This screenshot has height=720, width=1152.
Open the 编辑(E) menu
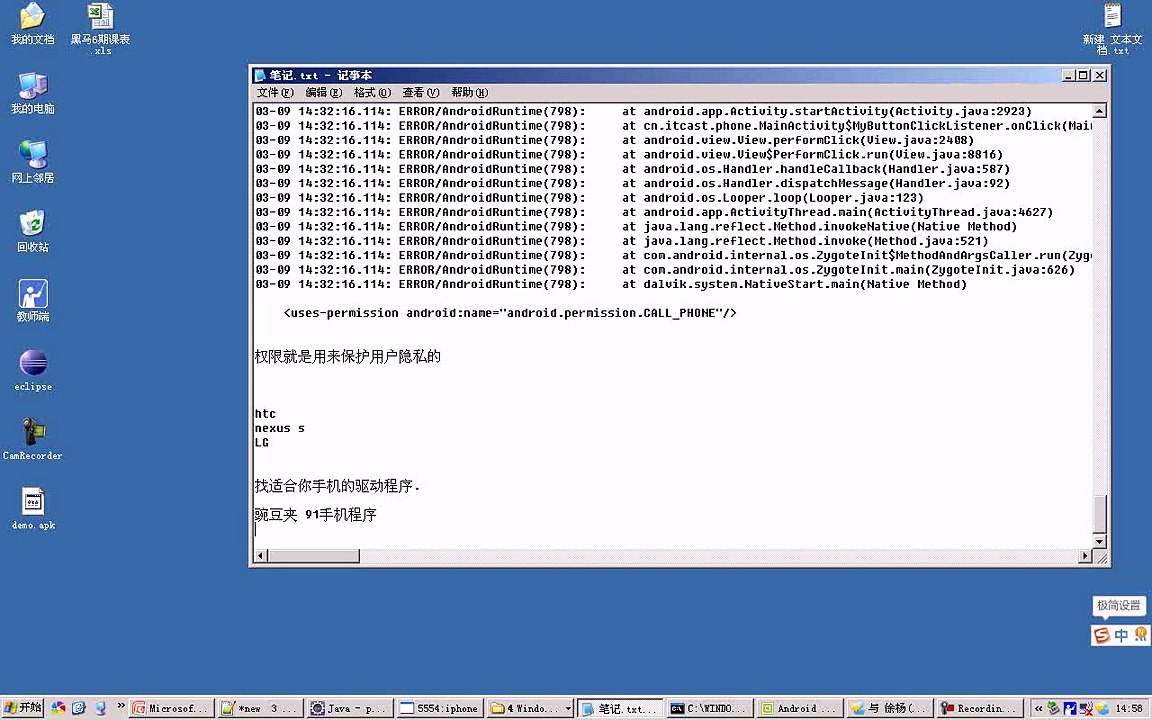click(x=324, y=93)
